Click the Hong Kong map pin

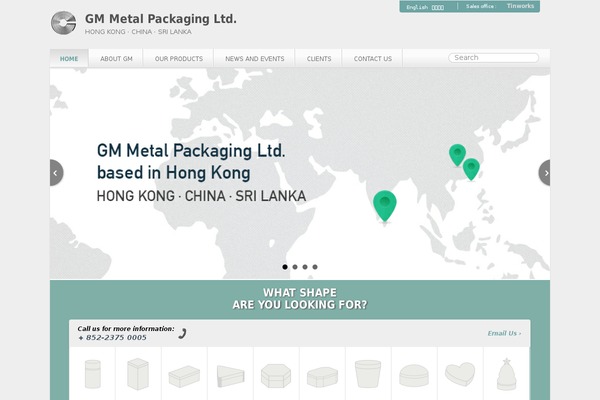pos(471,169)
